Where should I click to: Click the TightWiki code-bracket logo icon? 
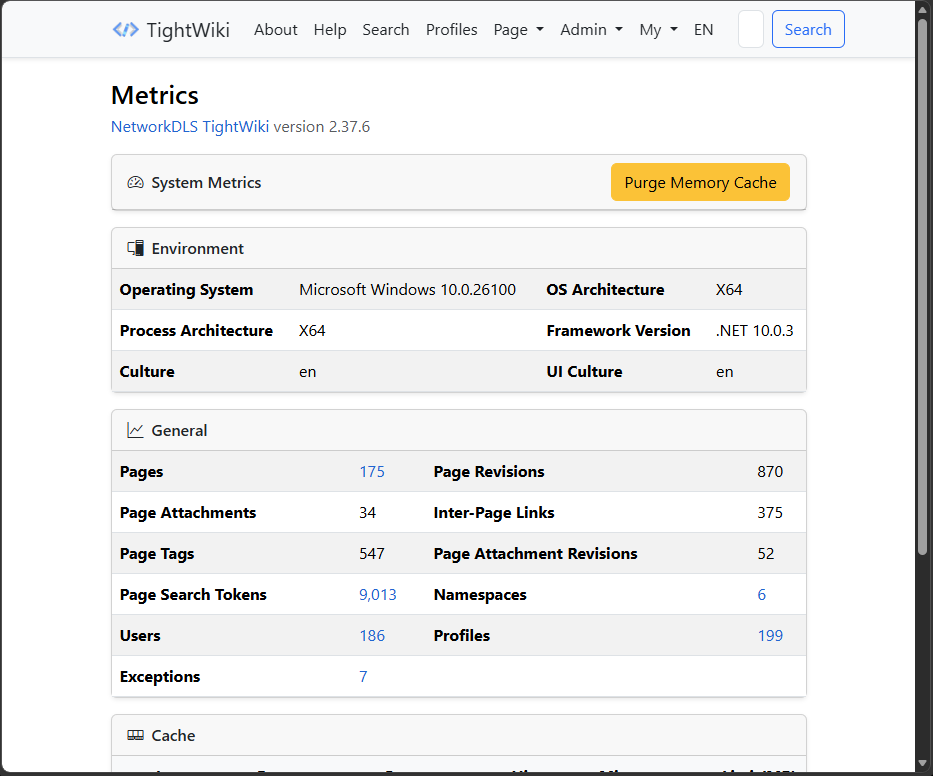coord(126,29)
